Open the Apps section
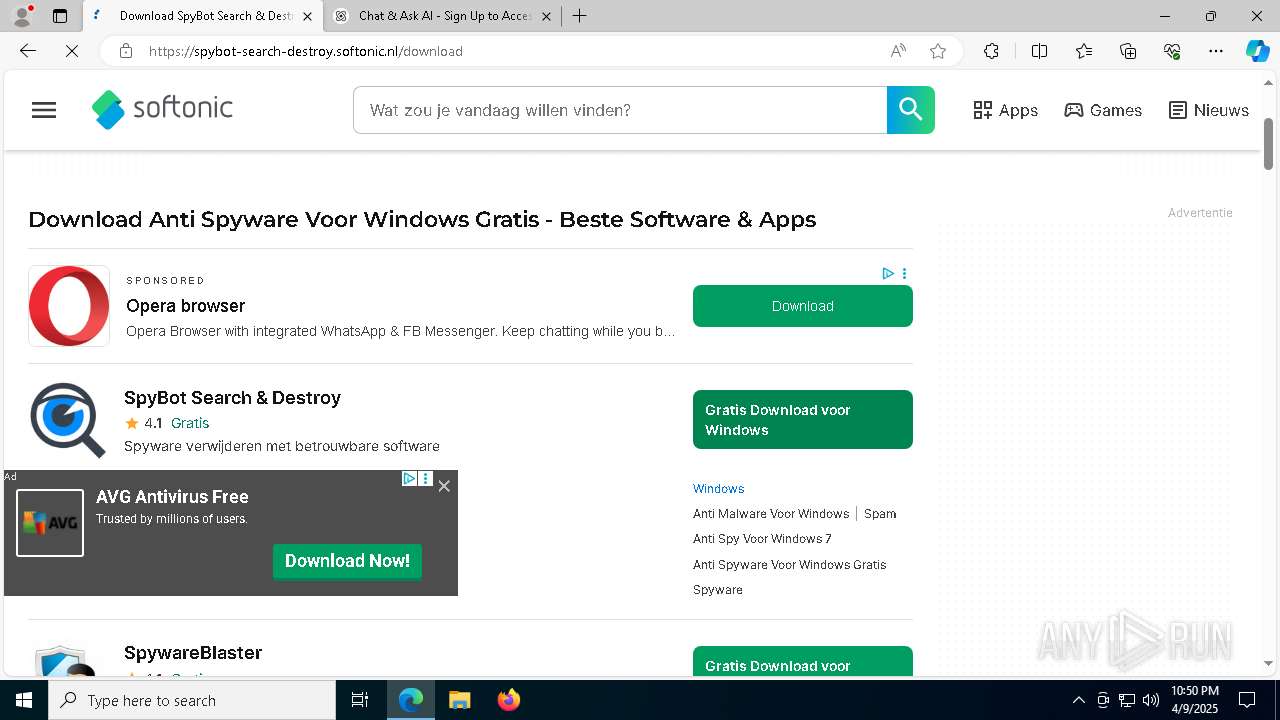1280x720 pixels. (x=1006, y=110)
